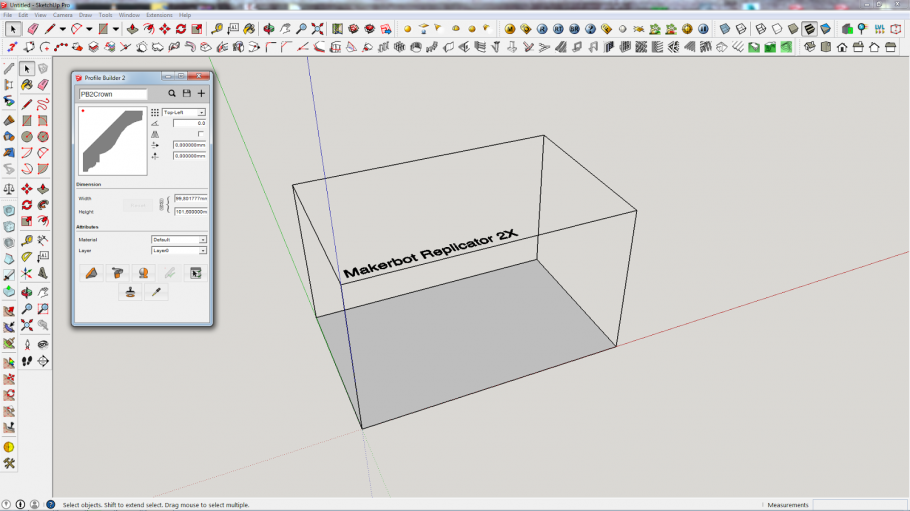Click the Build along path tool button
Viewport: 910px width, 511px height.
click(118, 273)
